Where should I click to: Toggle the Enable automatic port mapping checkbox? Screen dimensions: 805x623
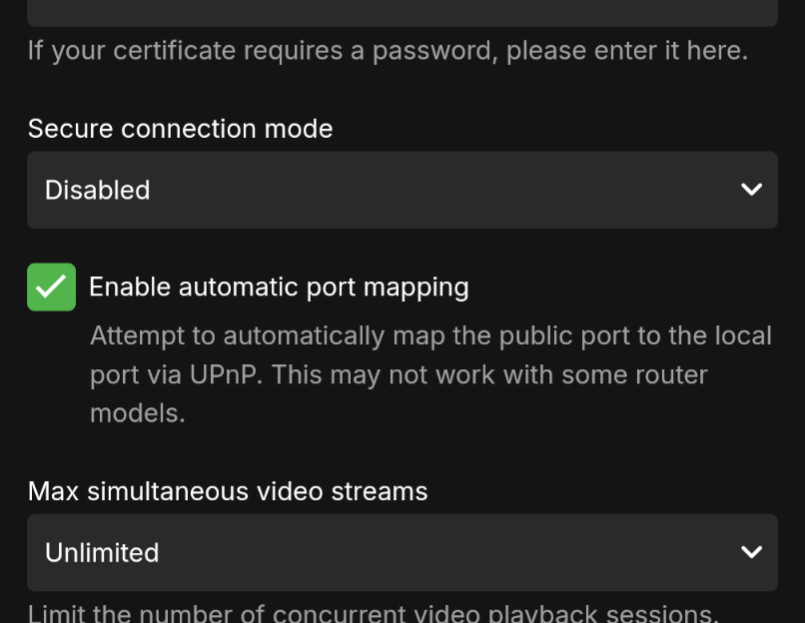[x=51, y=287]
